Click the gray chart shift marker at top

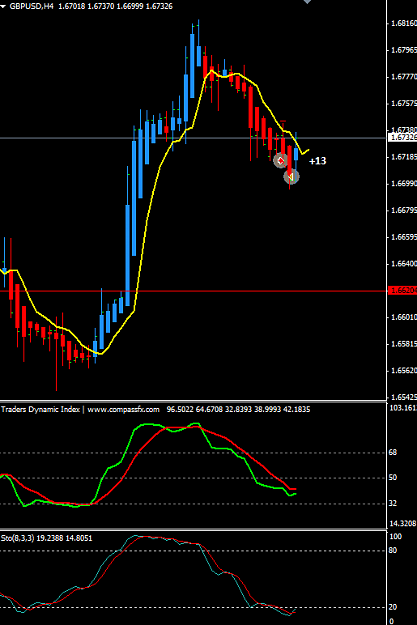(x=307, y=2)
